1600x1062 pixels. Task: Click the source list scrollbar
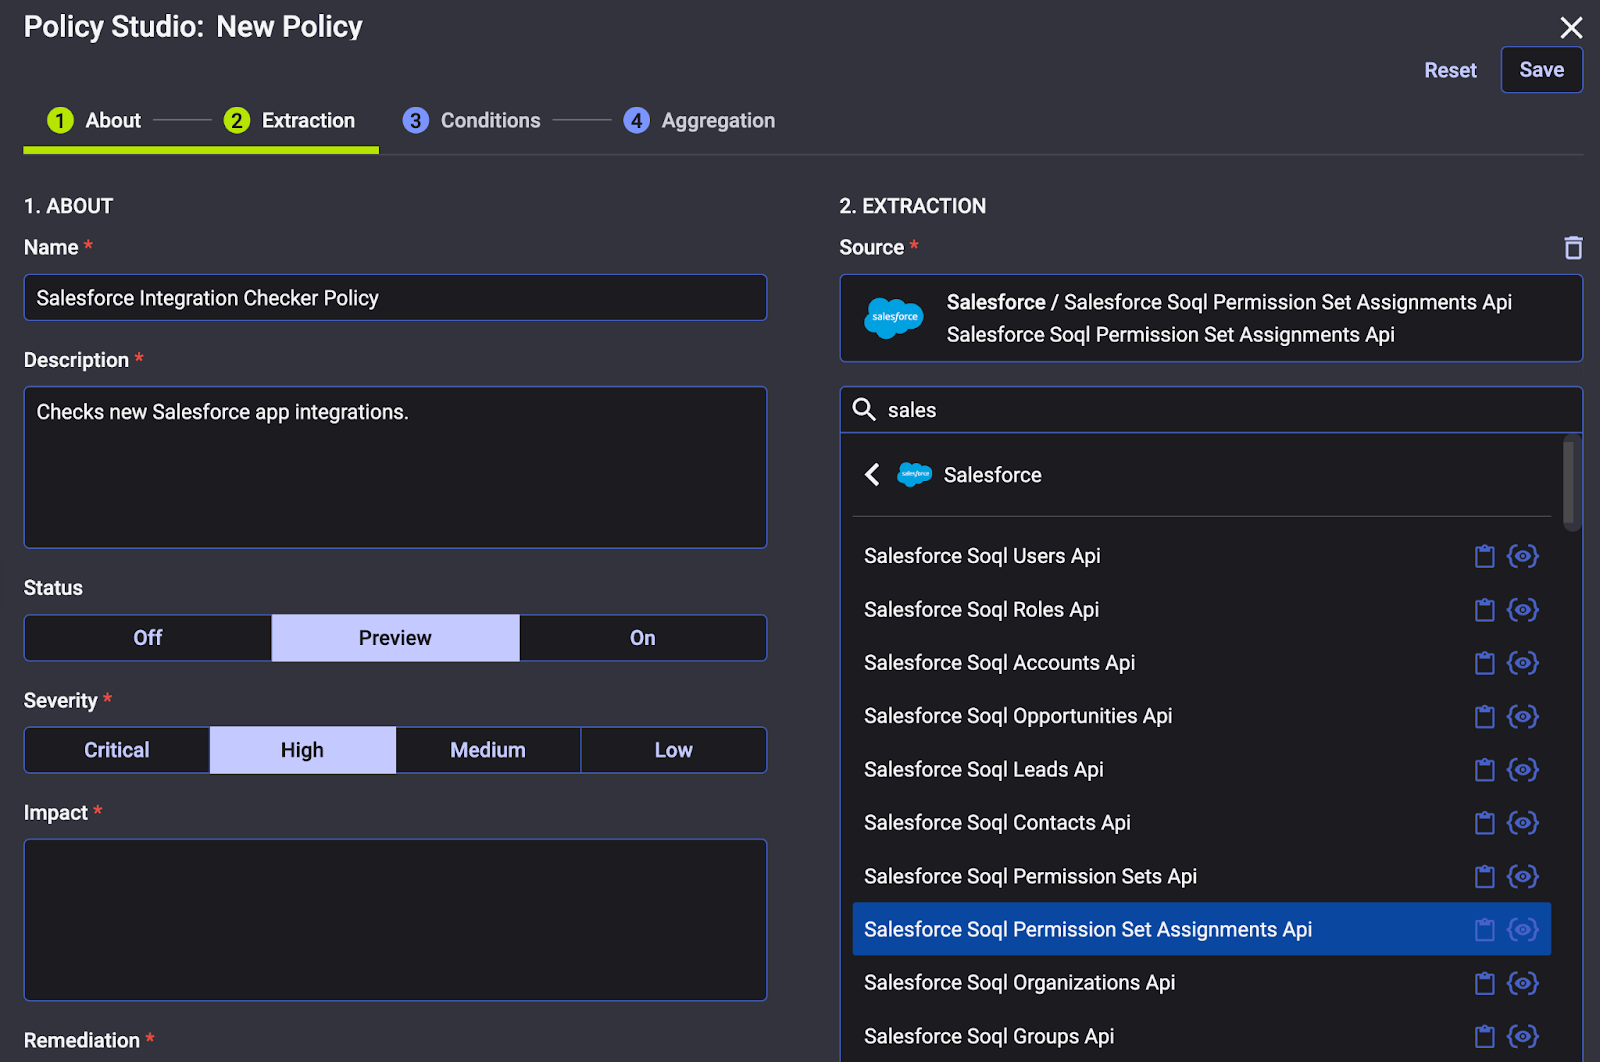(1569, 483)
